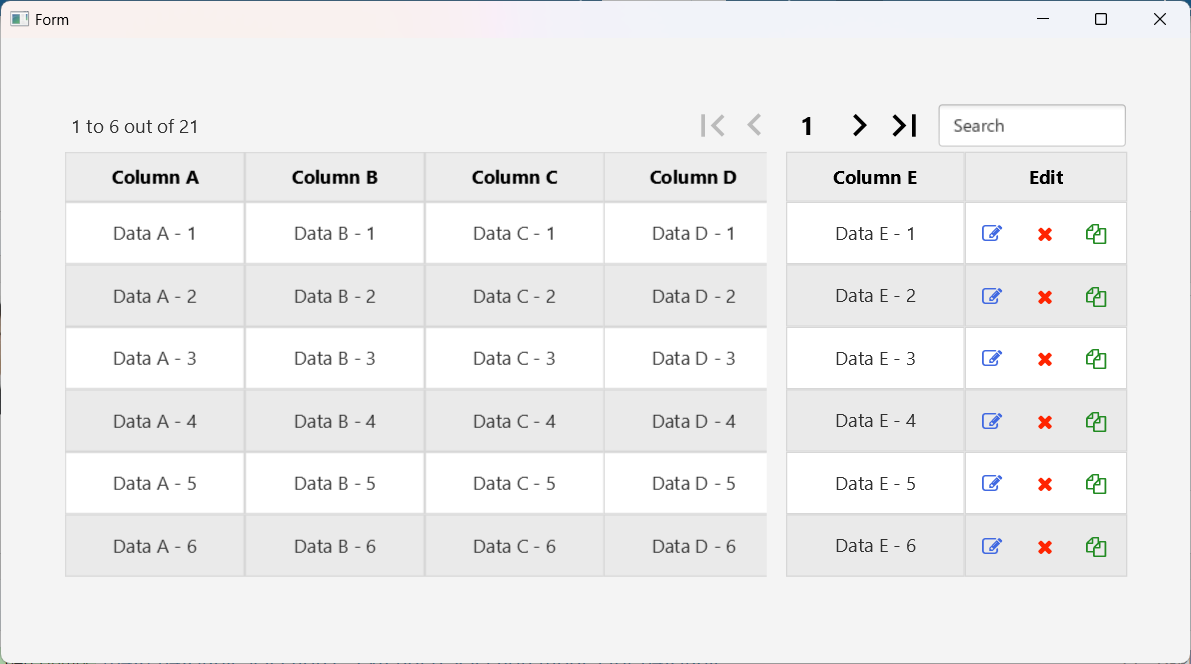Go to the first page arrow

(712, 126)
